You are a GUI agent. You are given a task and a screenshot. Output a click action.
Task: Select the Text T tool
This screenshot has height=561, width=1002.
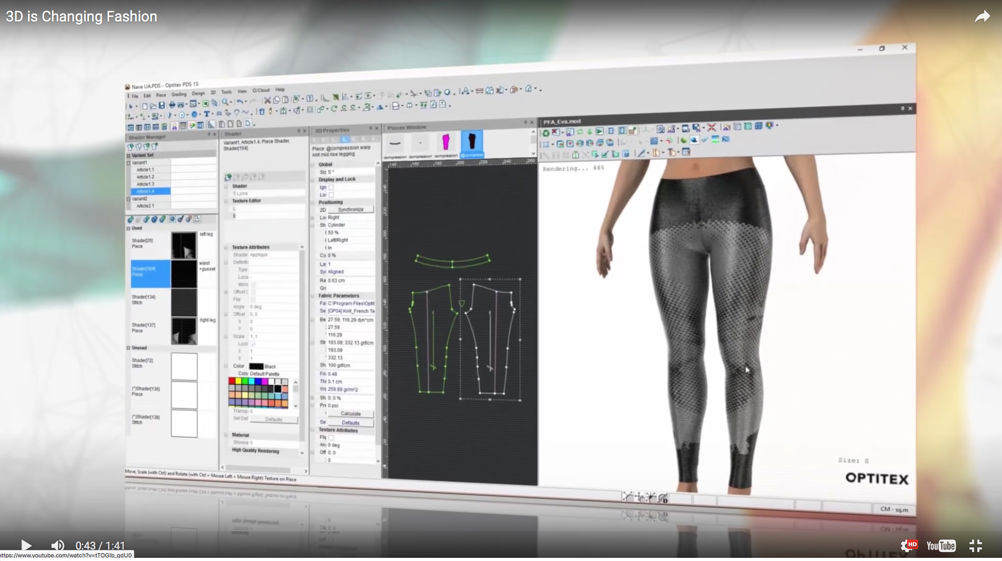coord(206,114)
